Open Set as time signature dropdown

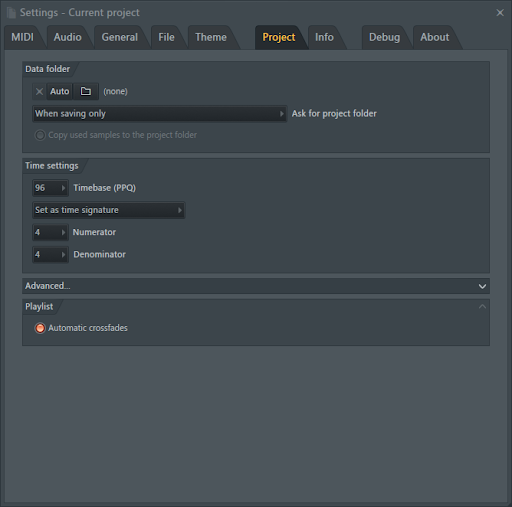(109, 210)
